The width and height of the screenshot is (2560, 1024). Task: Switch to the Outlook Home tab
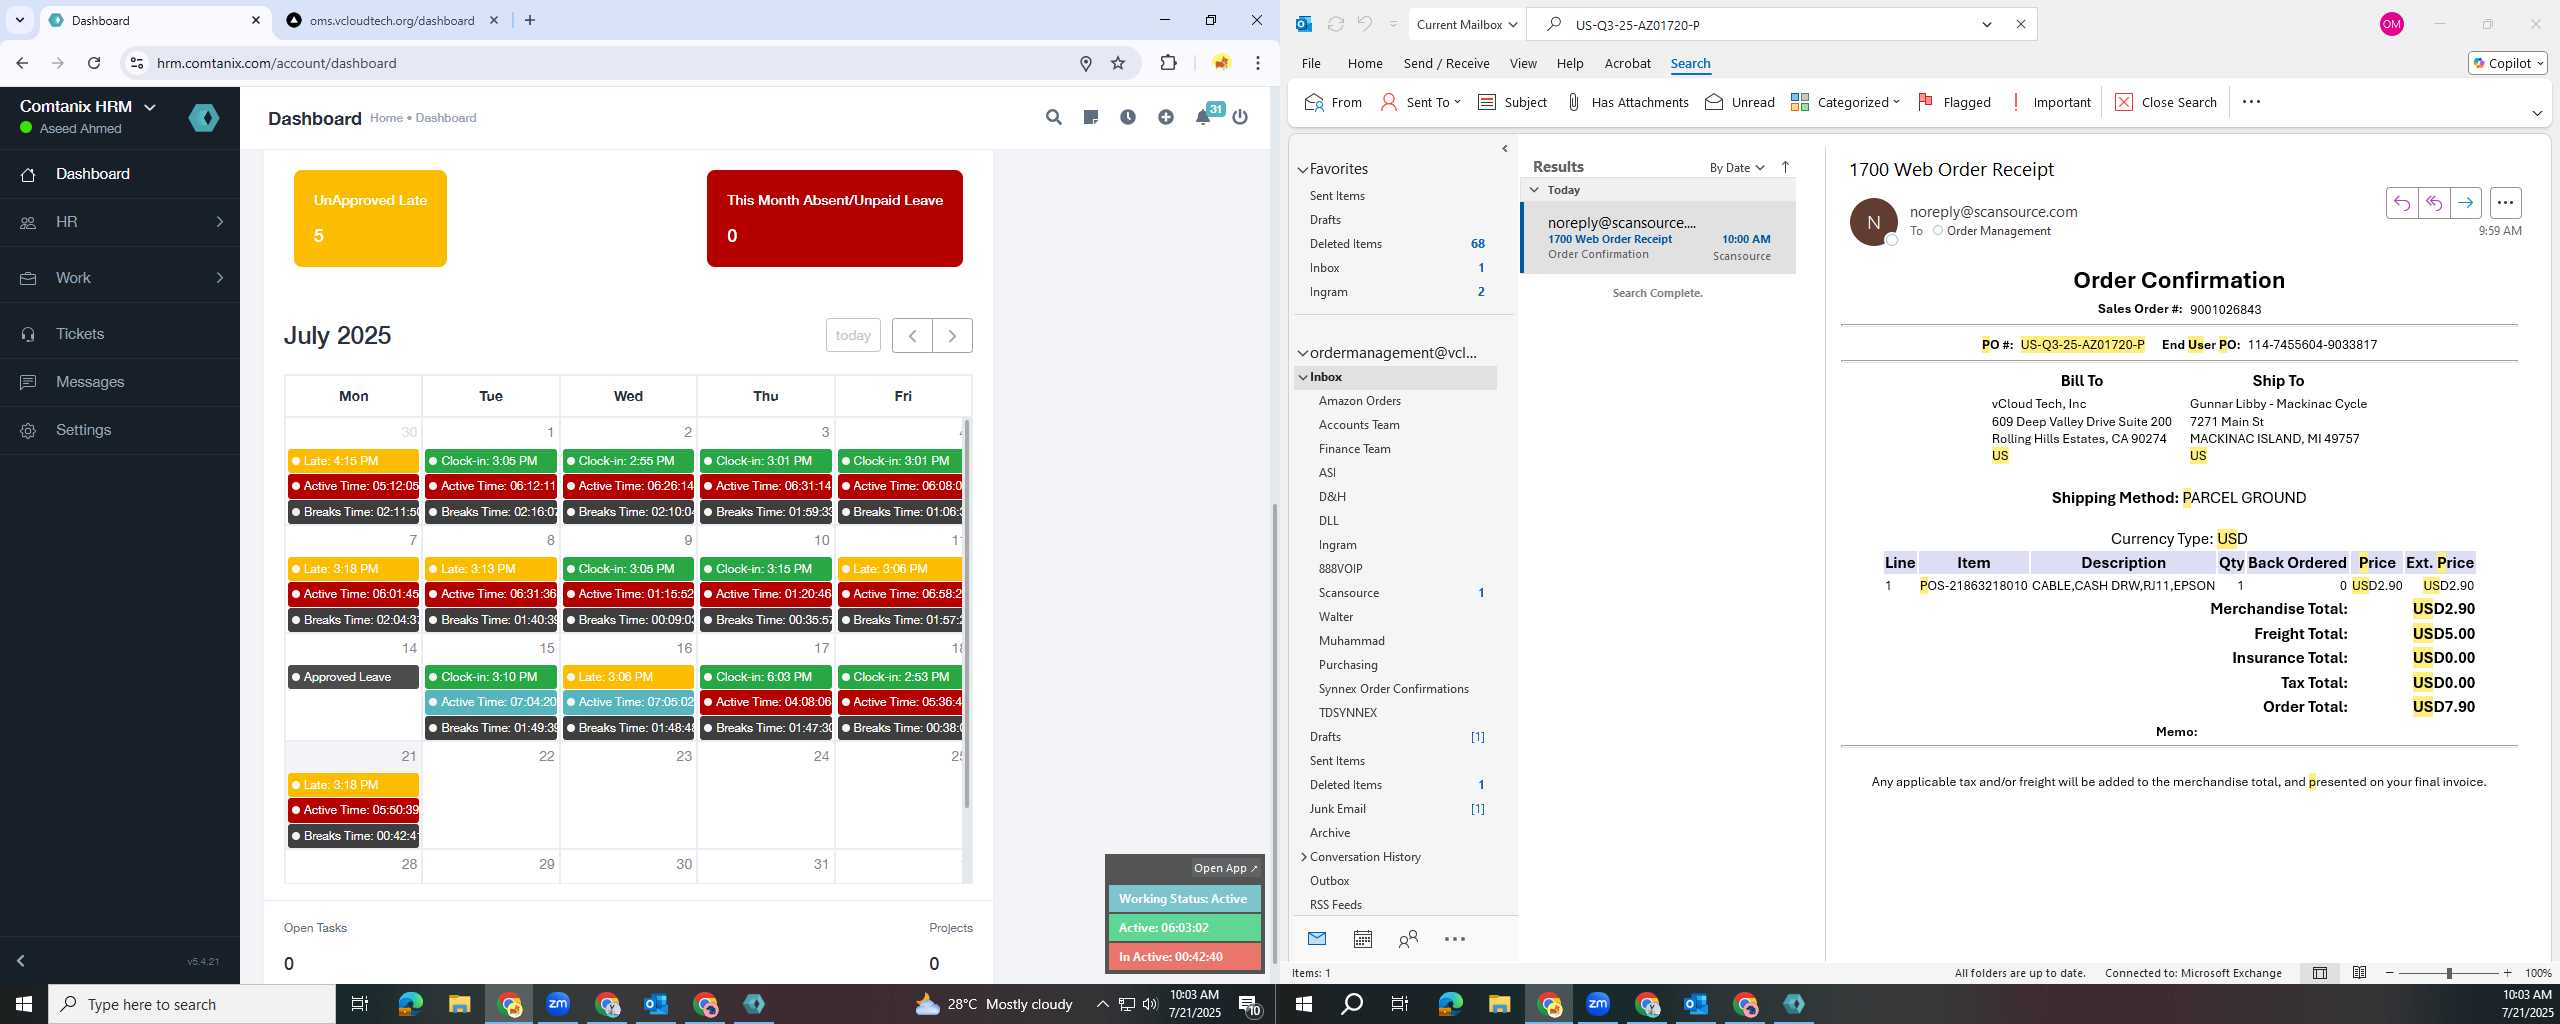coord(1365,63)
